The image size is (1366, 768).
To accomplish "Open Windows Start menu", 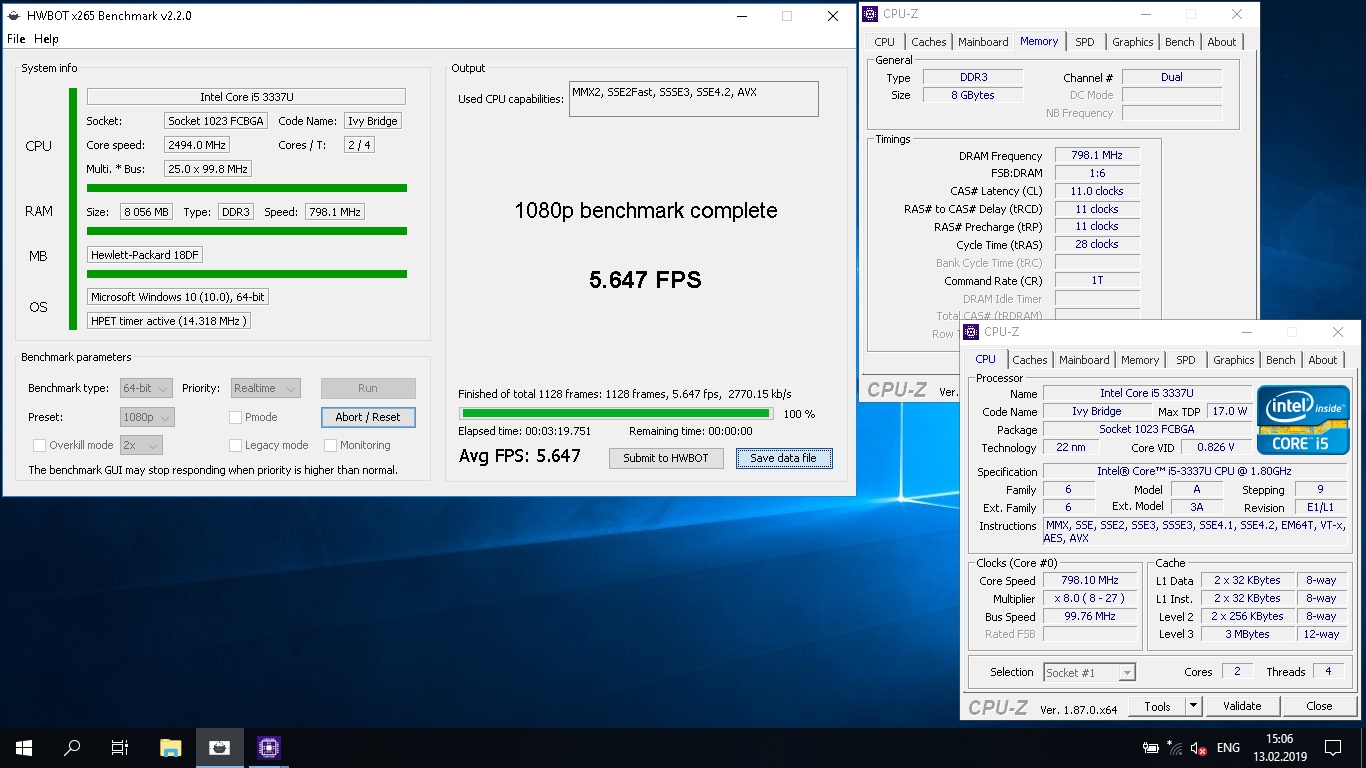I will (23, 747).
